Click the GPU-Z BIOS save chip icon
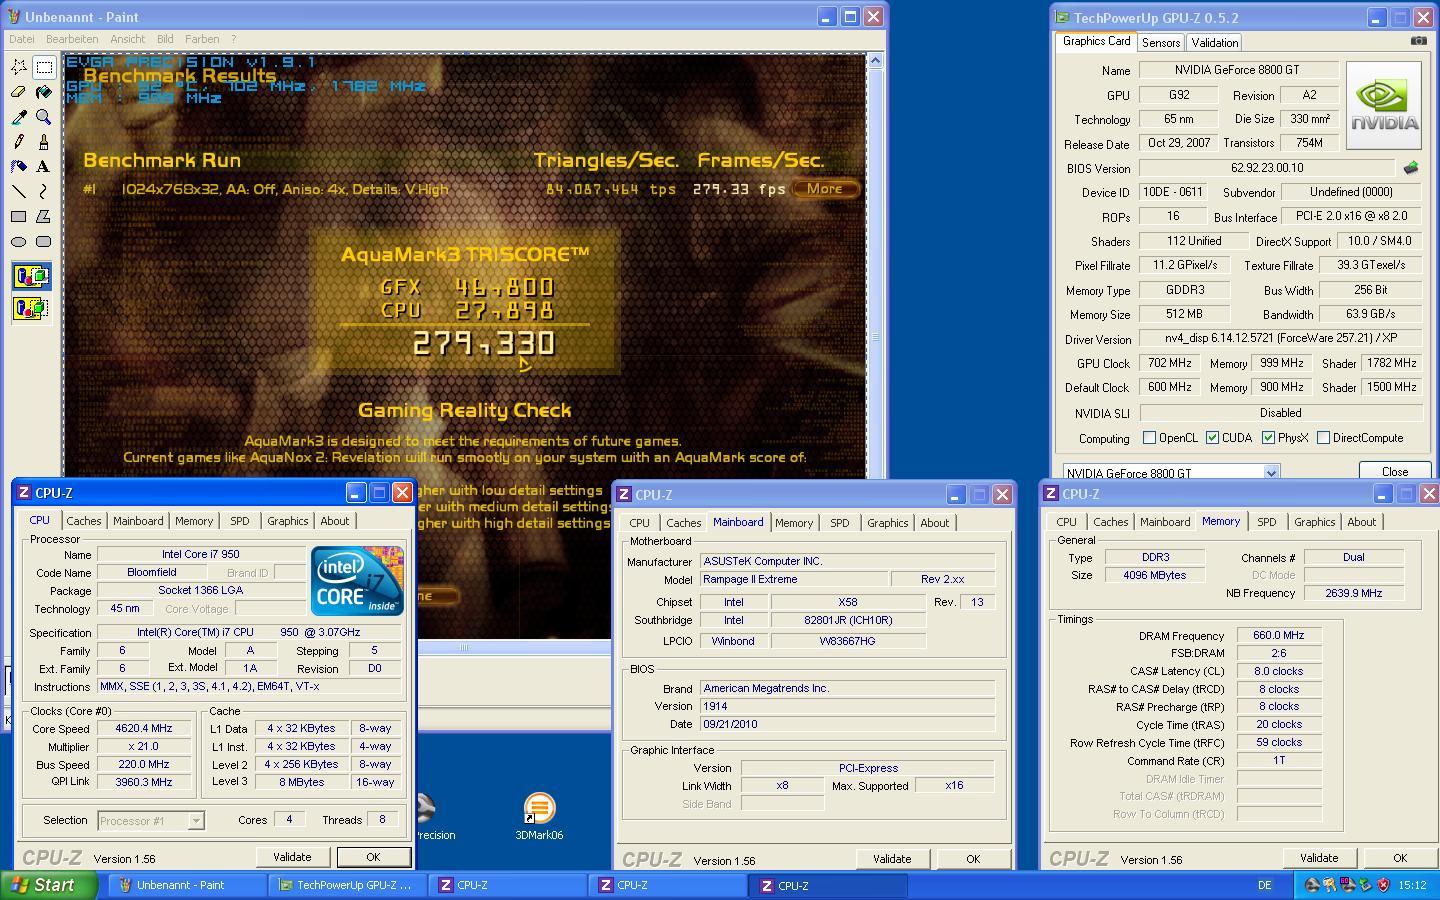The height and width of the screenshot is (900, 1440). [1411, 168]
